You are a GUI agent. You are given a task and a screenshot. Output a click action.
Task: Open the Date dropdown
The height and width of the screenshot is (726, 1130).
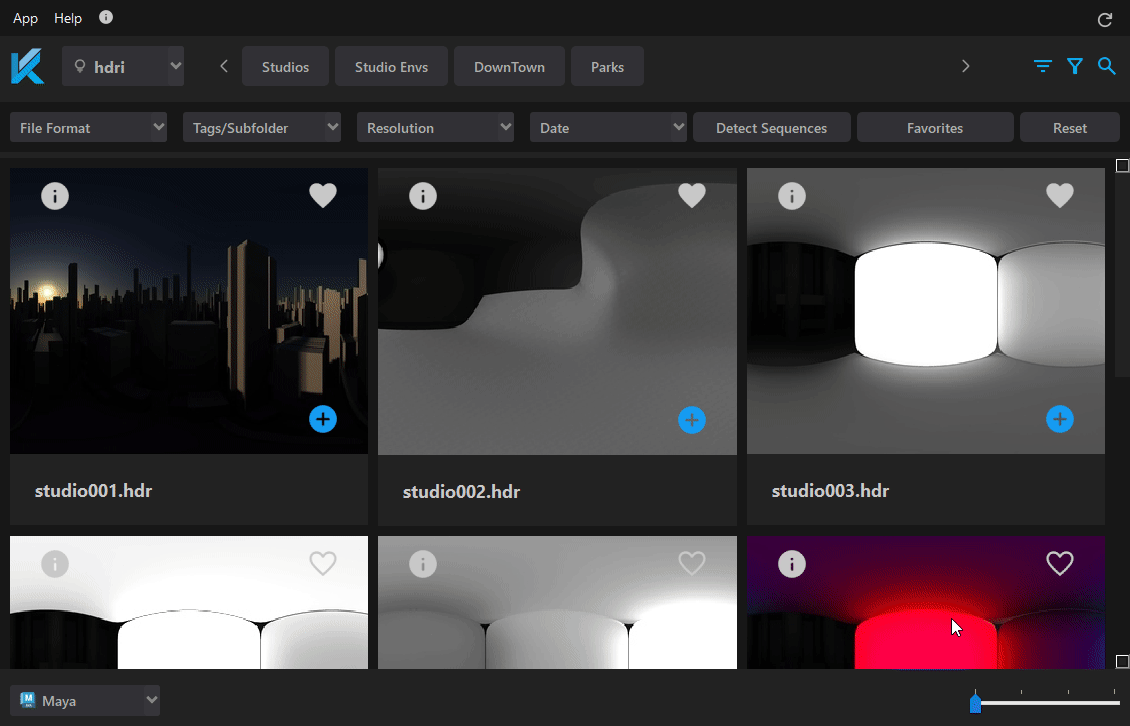click(x=608, y=128)
